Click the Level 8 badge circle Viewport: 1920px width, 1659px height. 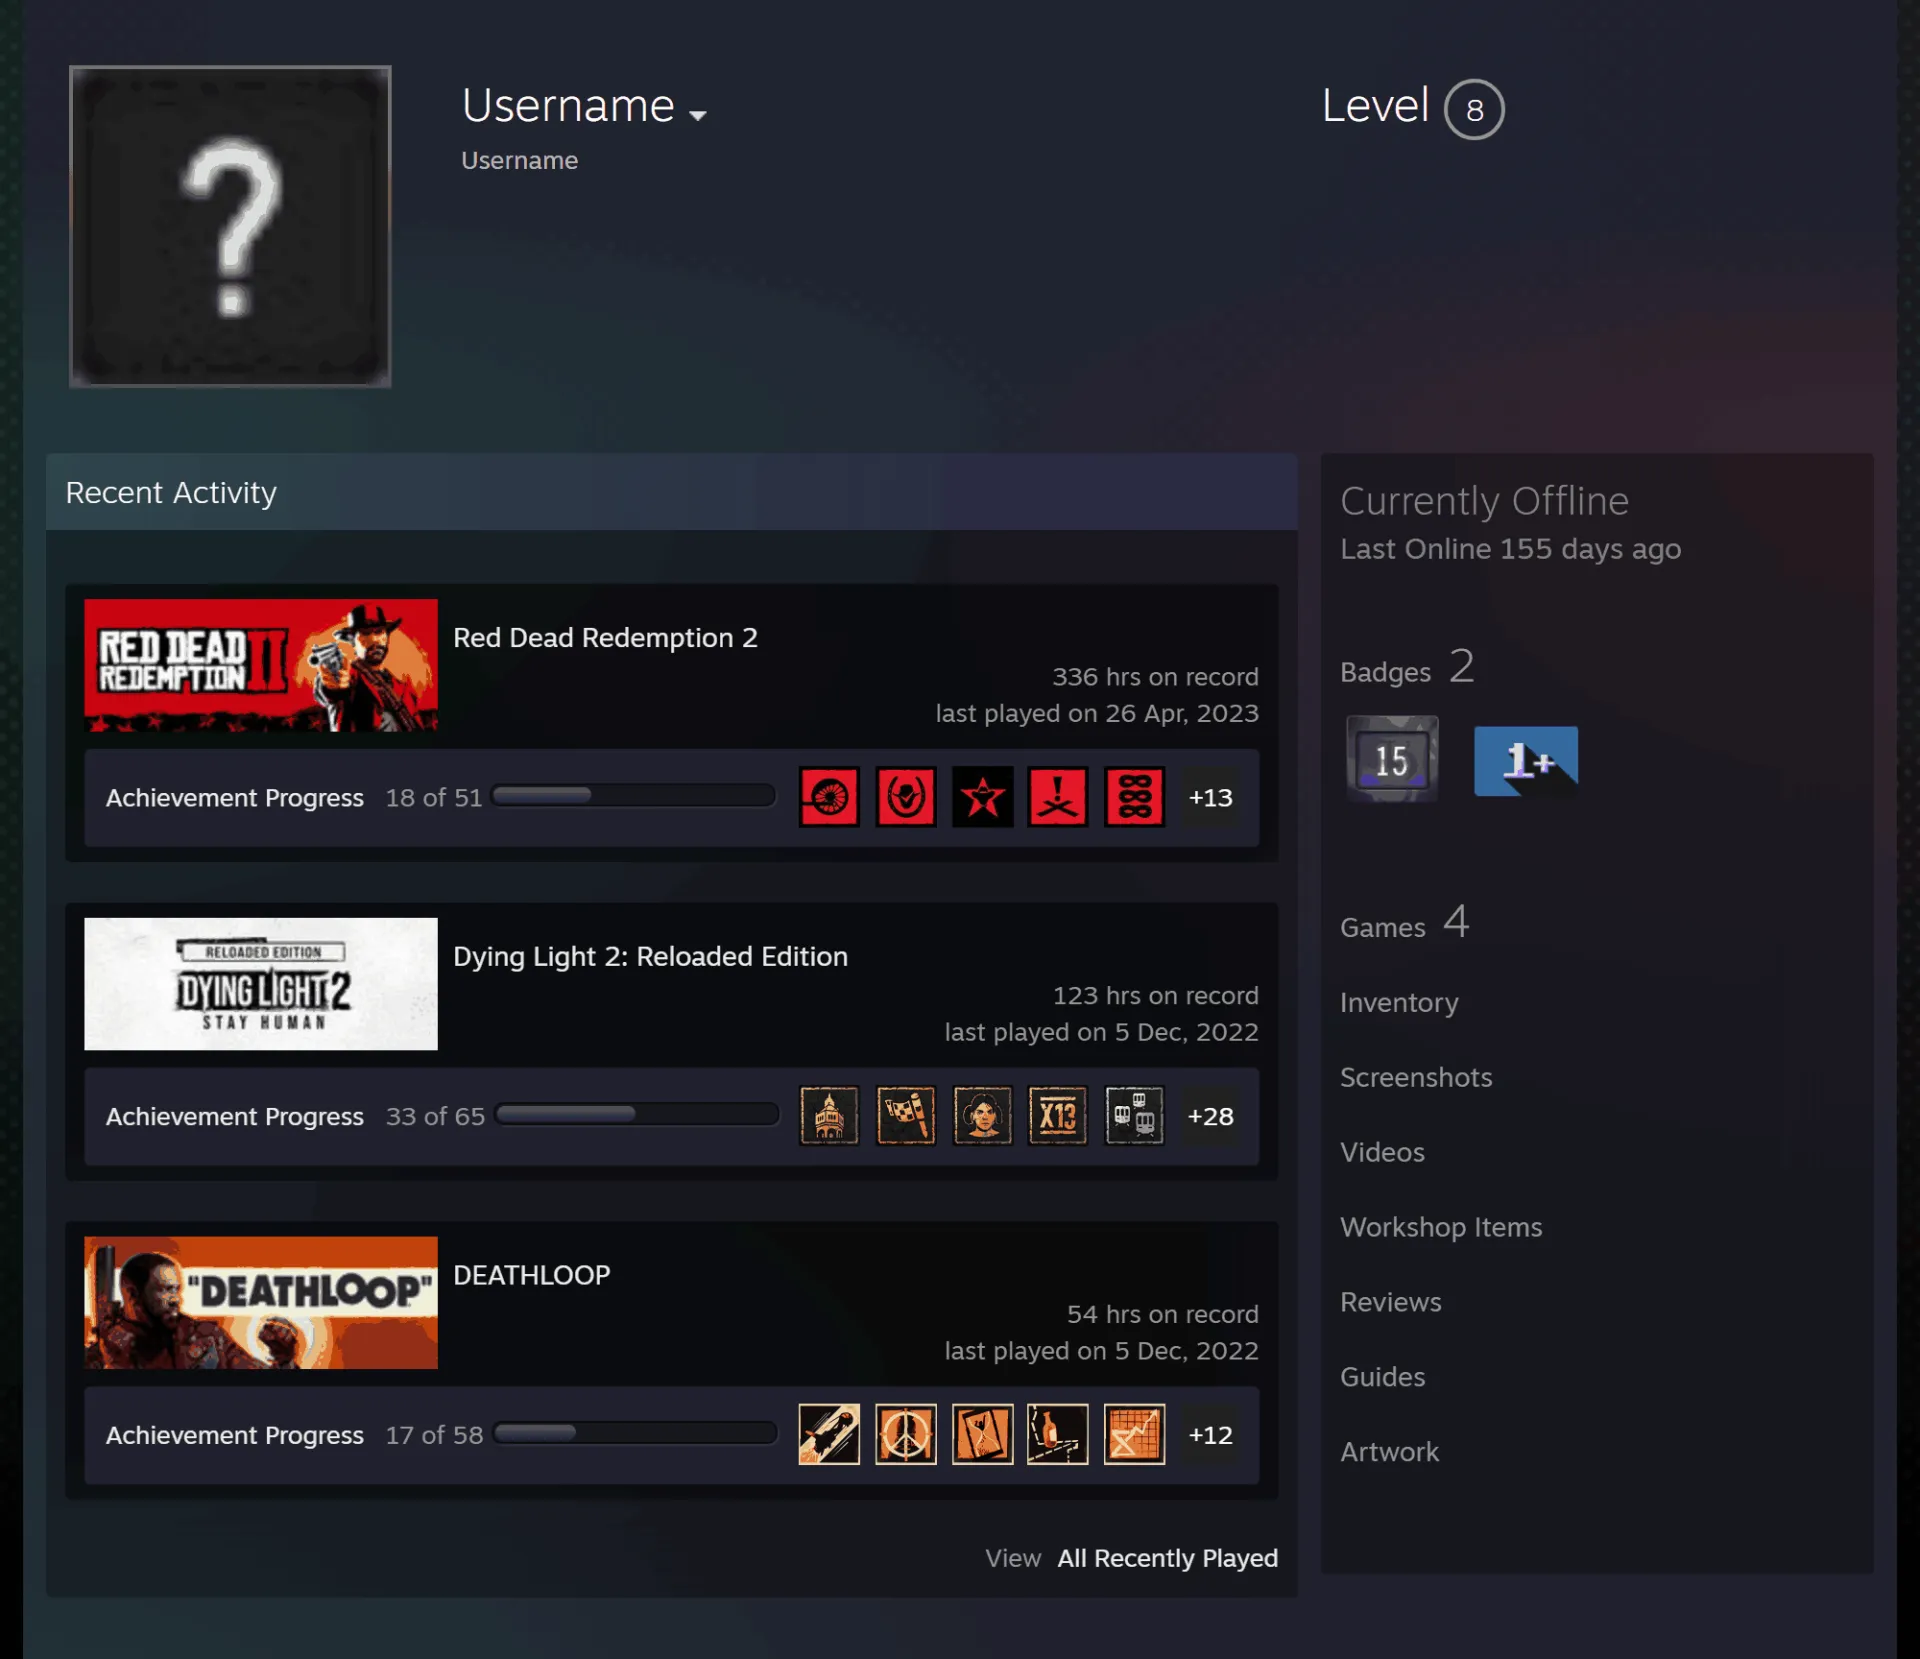click(1474, 109)
